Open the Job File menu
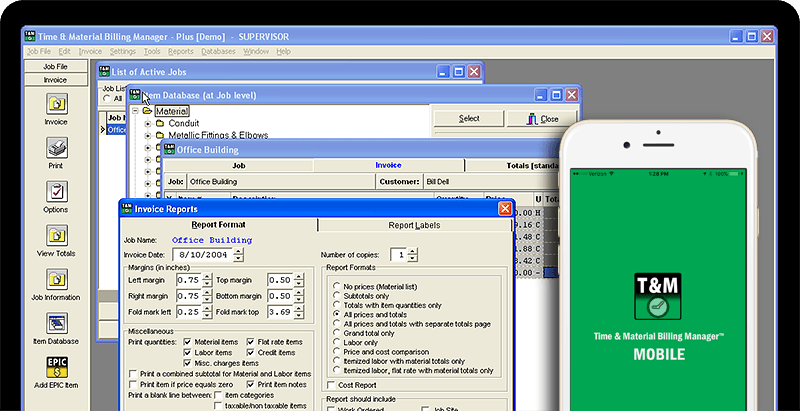This screenshot has height=411, width=800. point(39,52)
